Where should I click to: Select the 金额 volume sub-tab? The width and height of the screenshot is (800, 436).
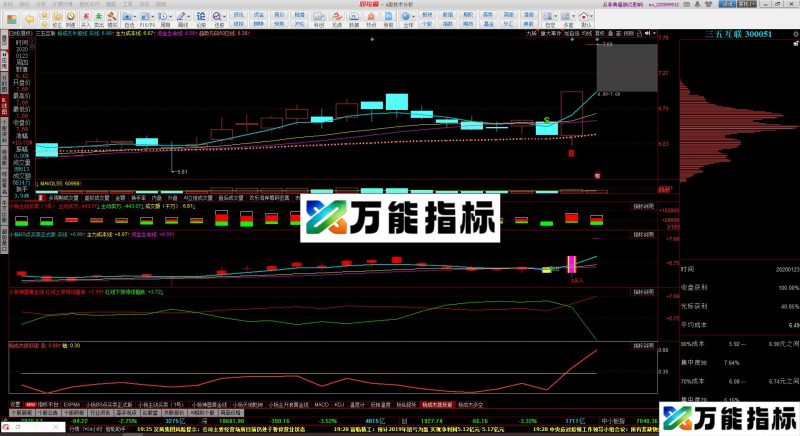pyautogui.click(x=120, y=197)
